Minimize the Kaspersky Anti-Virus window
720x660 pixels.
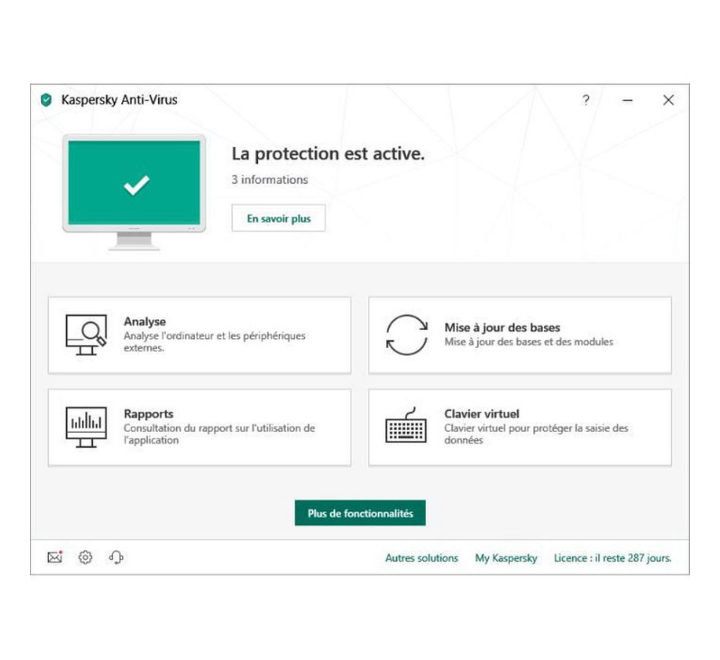[x=627, y=100]
